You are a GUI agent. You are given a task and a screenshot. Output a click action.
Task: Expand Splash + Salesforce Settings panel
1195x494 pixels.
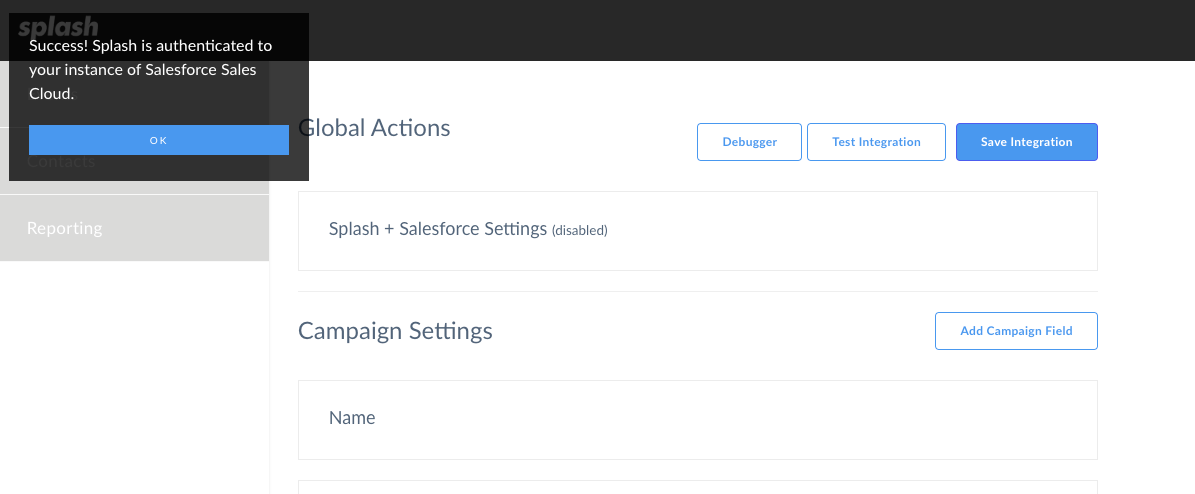click(x=697, y=231)
